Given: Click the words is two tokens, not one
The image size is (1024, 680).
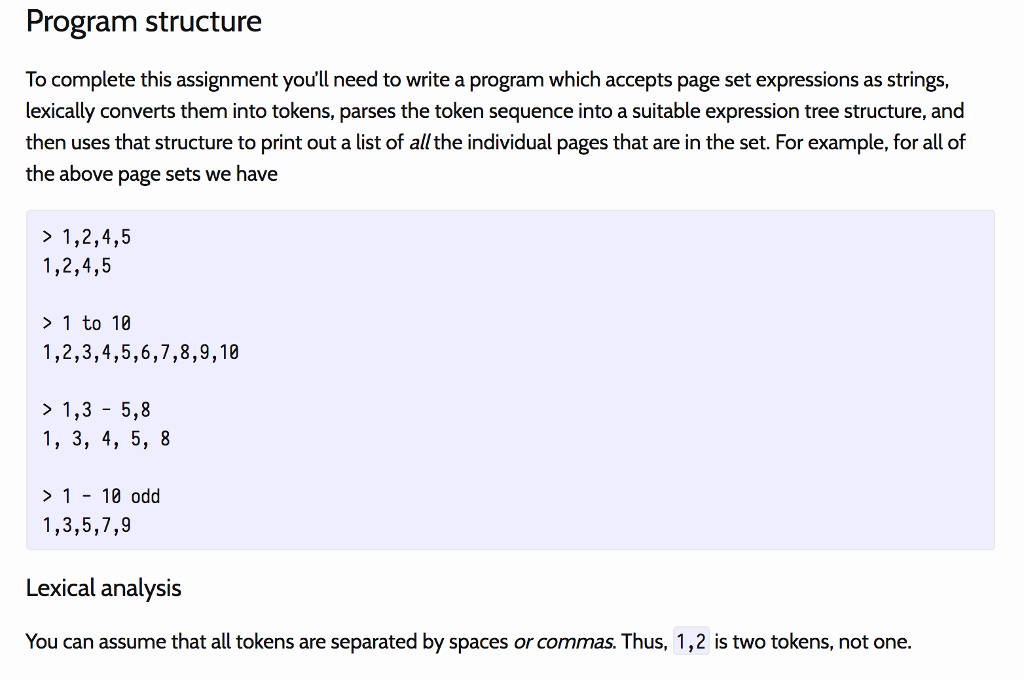Looking at the screenshot, I should tap(812, 641).
